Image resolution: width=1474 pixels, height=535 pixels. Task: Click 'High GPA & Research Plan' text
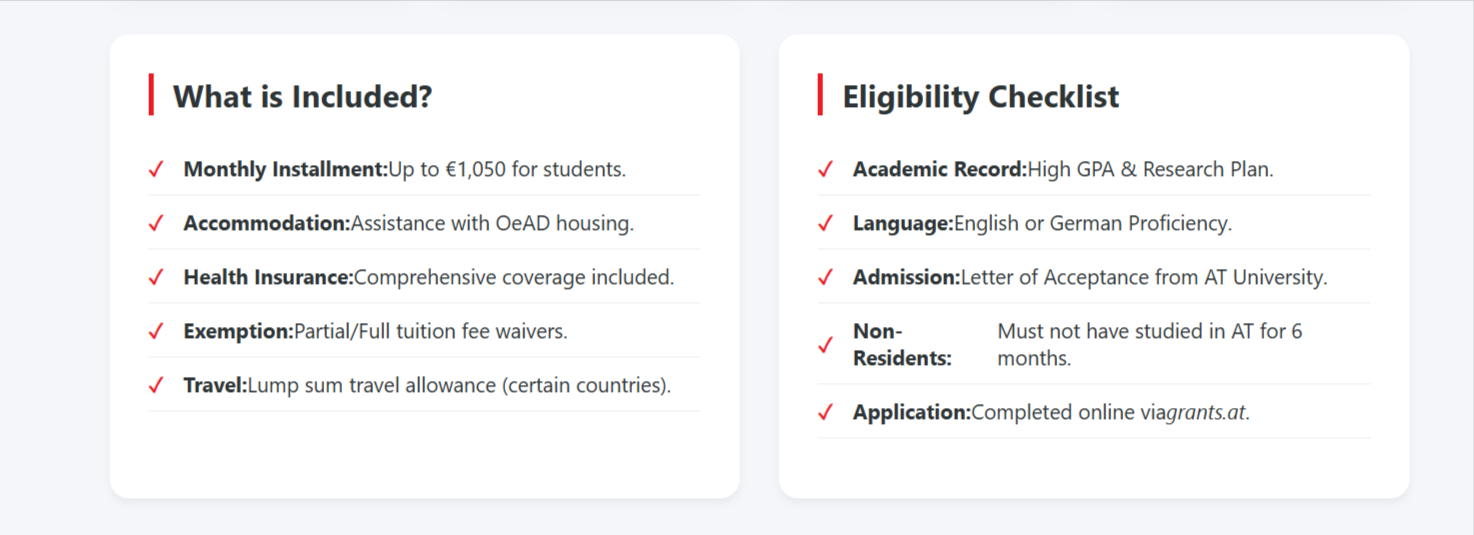(x=1150, y=169)
